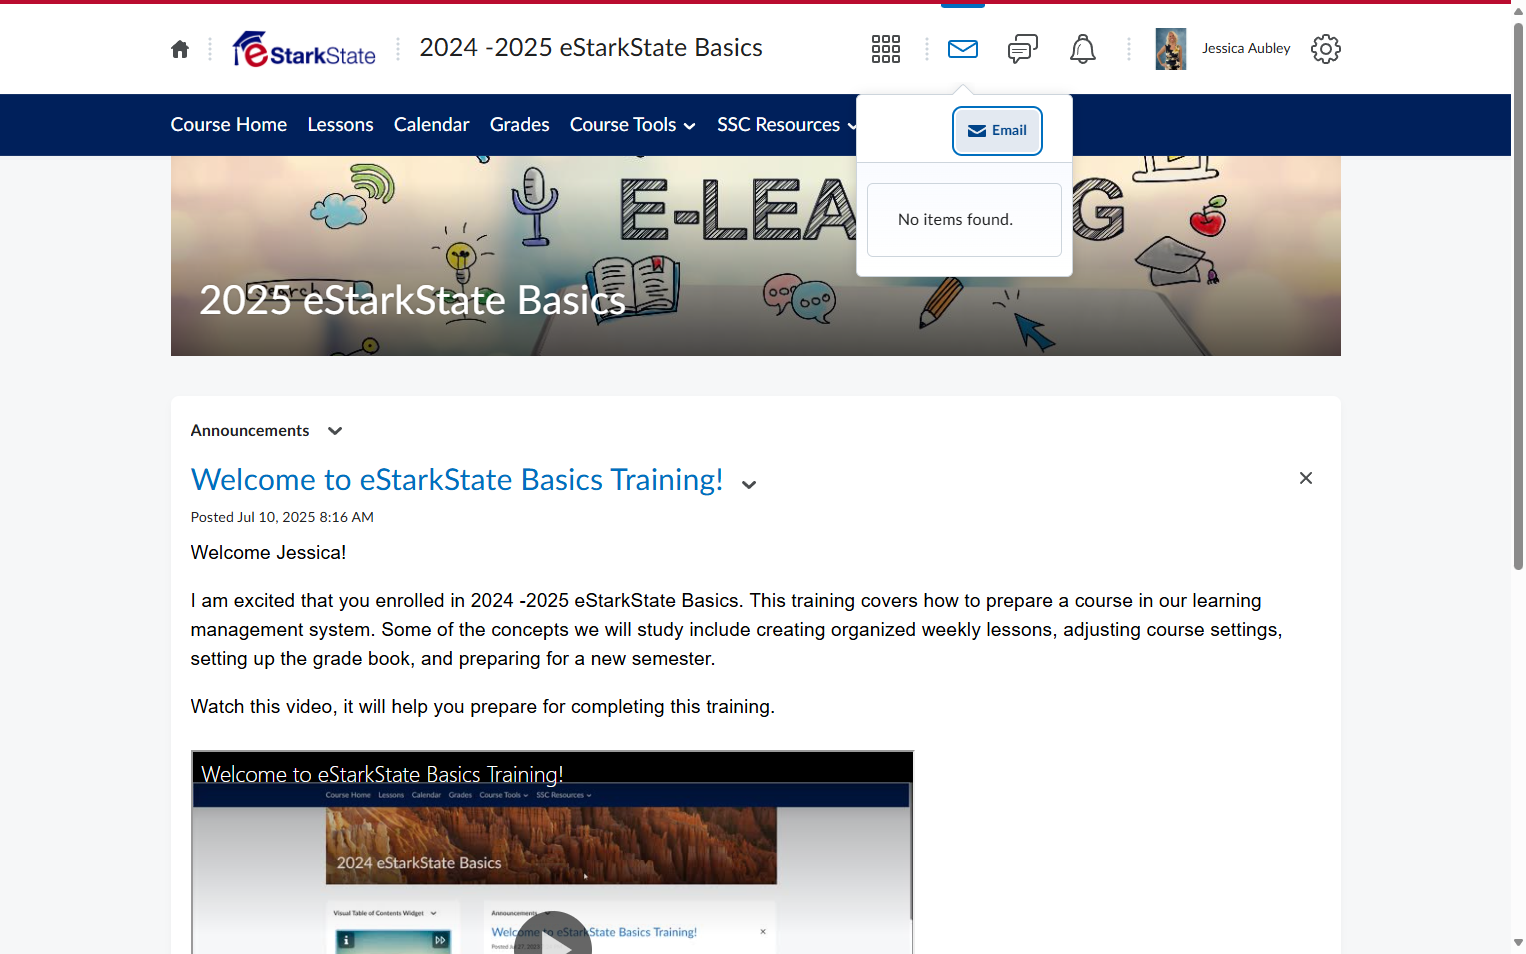Viewport: 1526px width, 954px height.
Task: View Grades page
Action: (520, 125)
